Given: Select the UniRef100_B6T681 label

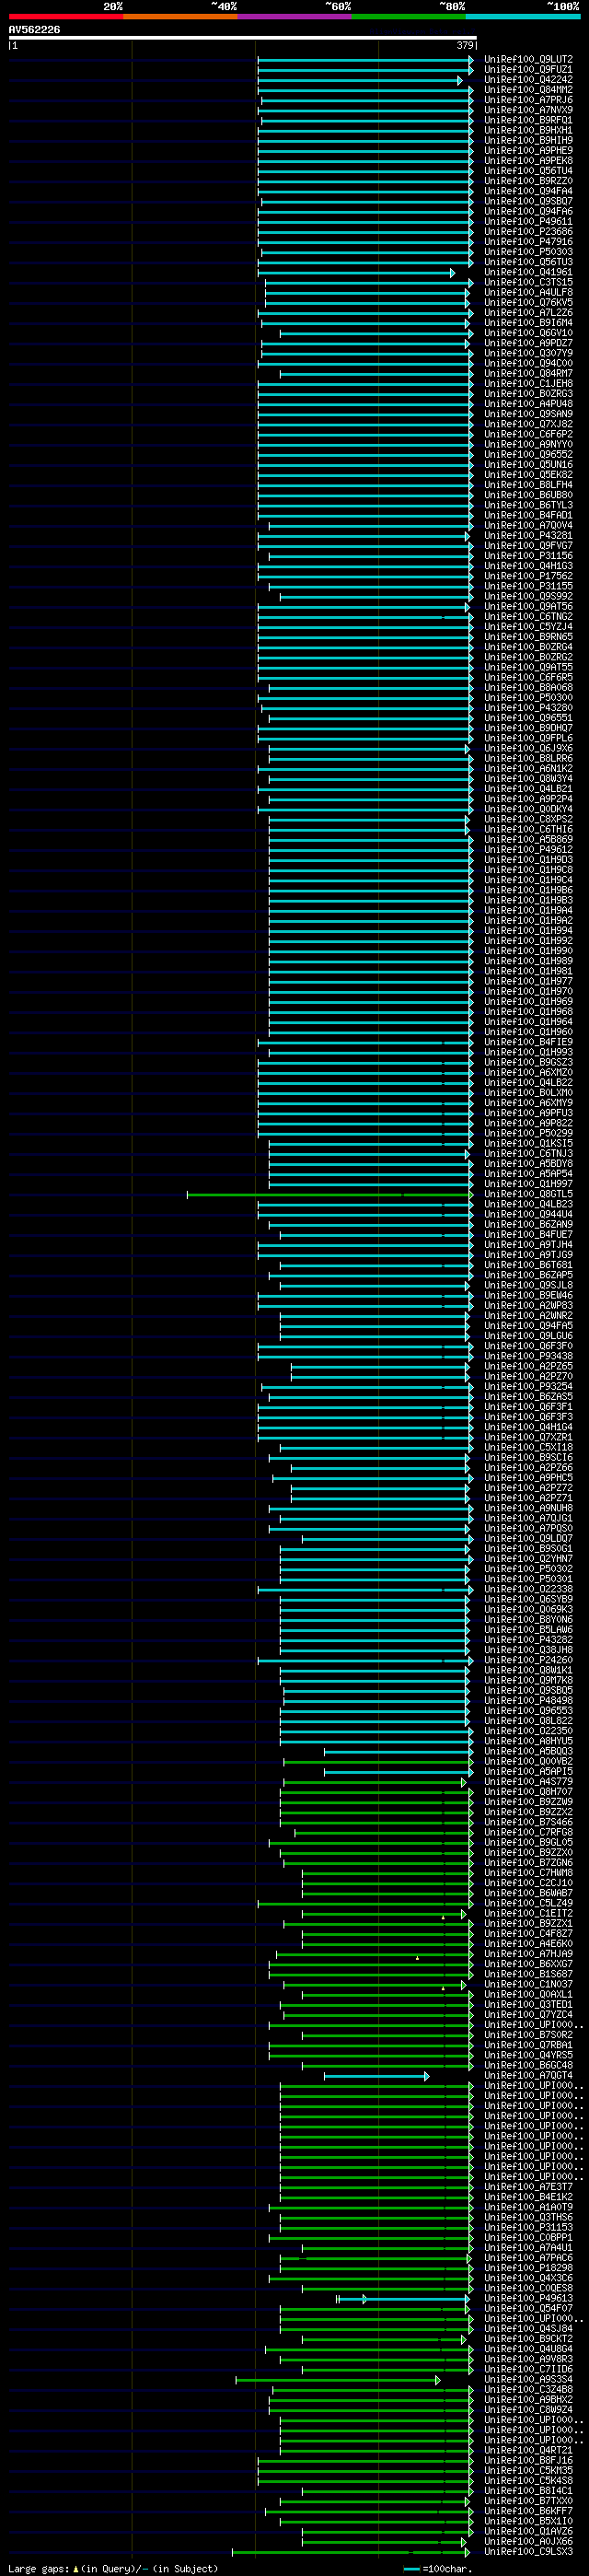Looking at the screenshot, I should click(529, 1265).
